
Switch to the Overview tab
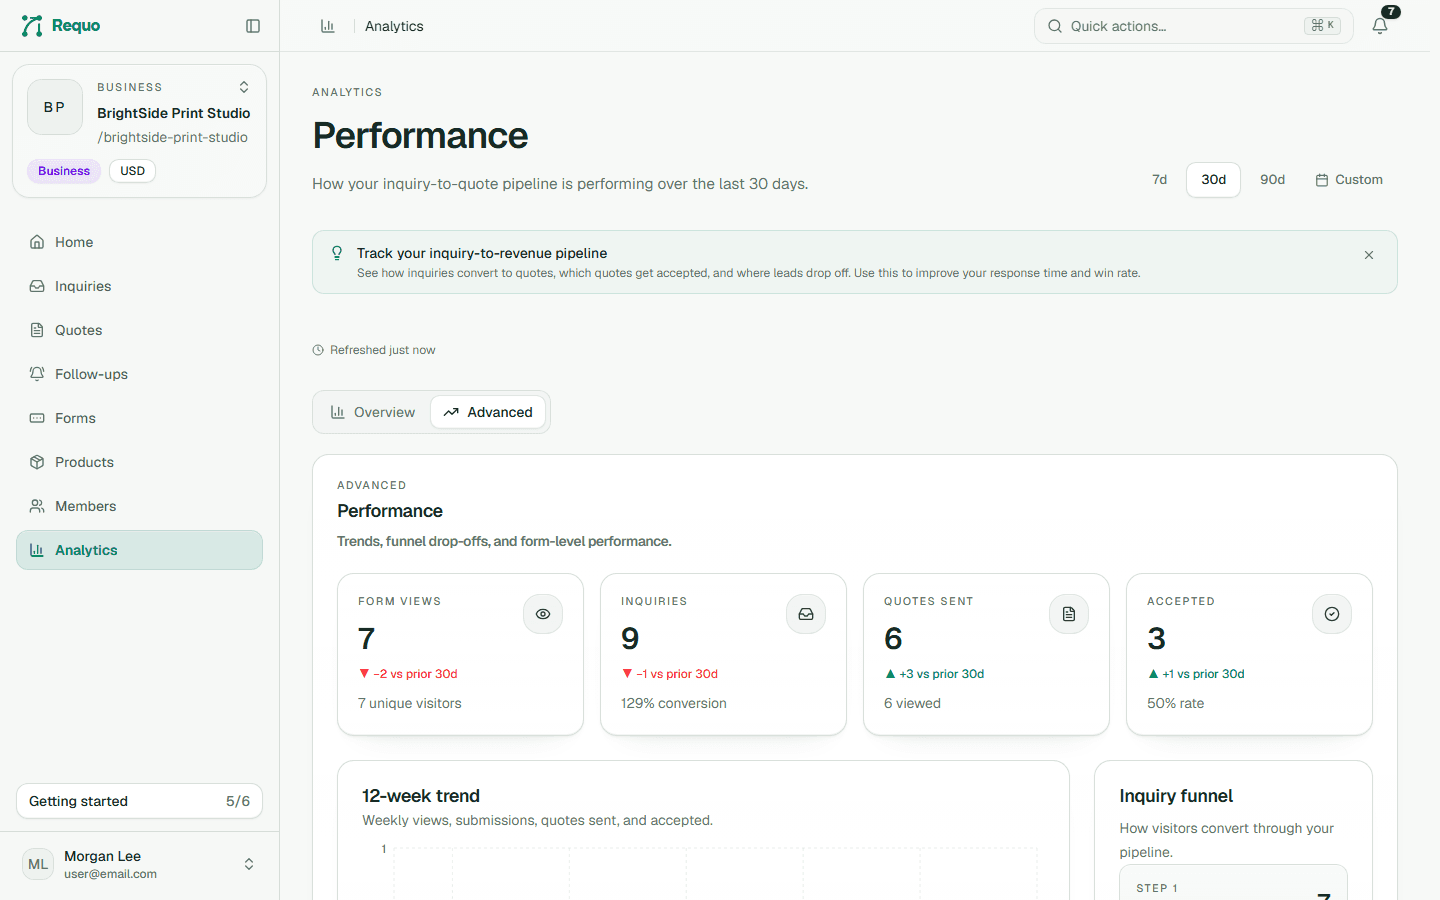373,412
